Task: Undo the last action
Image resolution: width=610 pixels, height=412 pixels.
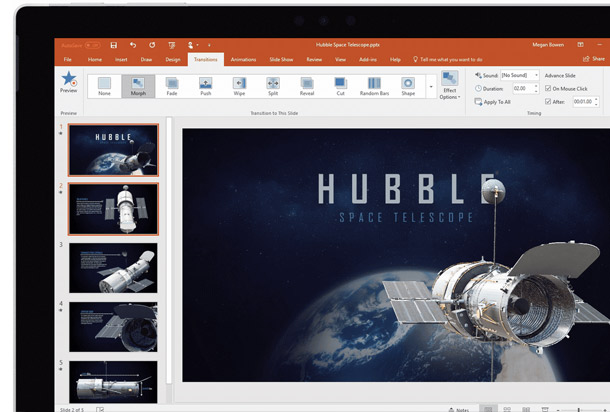Action: click(133, 45)
